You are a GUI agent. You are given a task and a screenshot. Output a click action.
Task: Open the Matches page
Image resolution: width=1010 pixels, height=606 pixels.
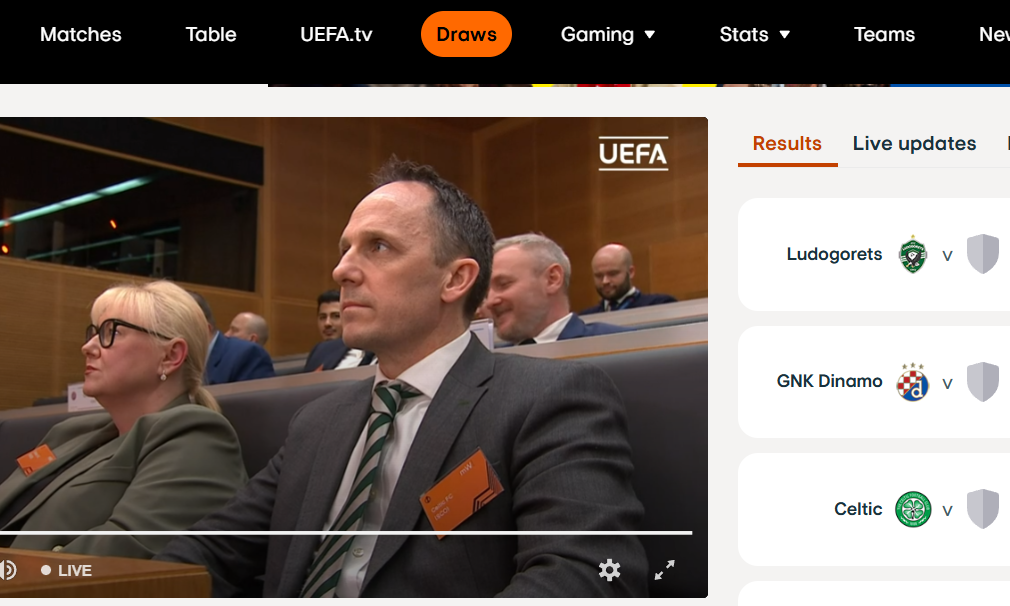tap(81, 34)
